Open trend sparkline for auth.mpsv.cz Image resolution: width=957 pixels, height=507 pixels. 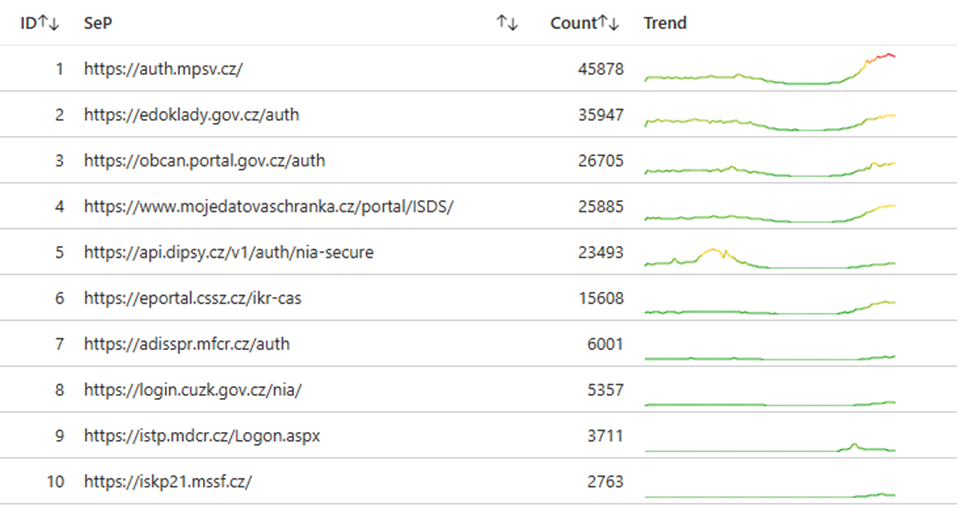tap(770, 68)
